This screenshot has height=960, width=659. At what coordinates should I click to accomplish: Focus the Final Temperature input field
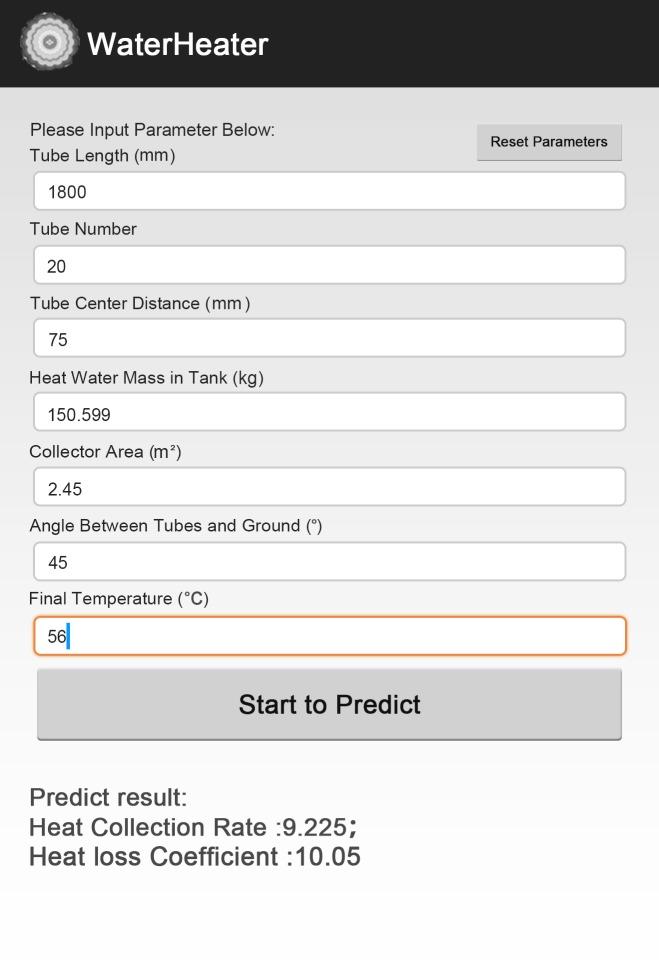click(x=329, y=636)
